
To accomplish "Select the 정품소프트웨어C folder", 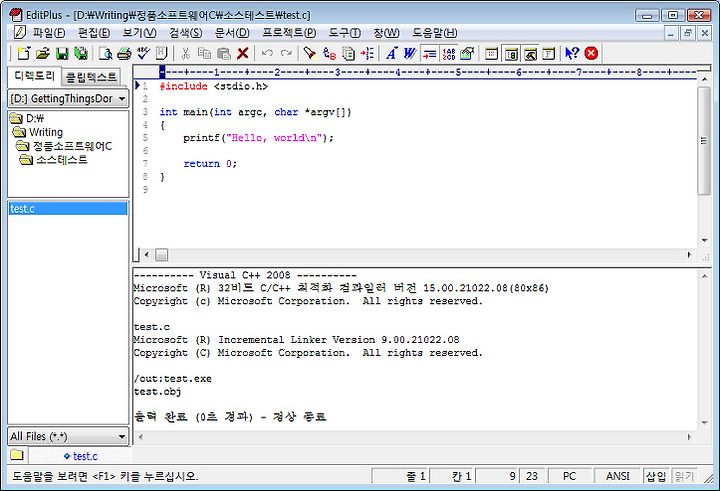I will [64, 146].
